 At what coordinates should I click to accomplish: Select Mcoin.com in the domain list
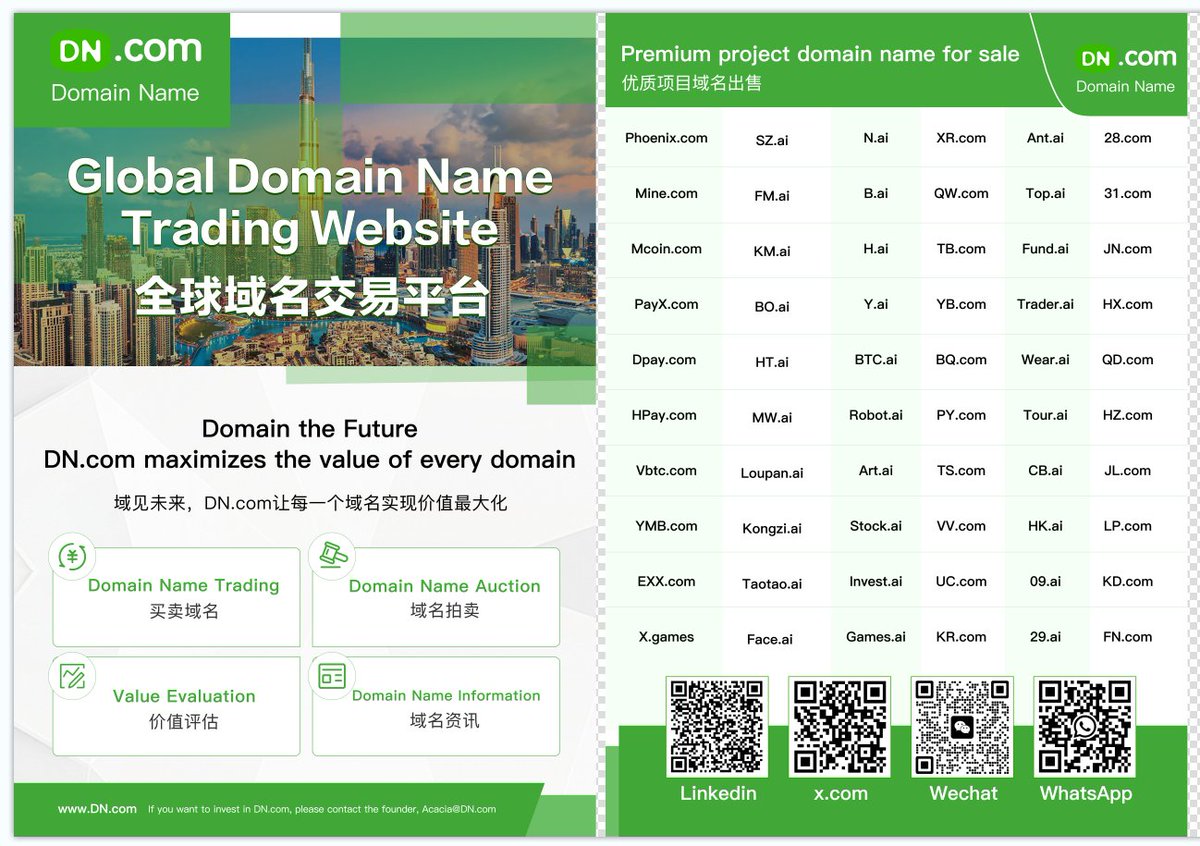pyautogui.click(x=666, y=249)
